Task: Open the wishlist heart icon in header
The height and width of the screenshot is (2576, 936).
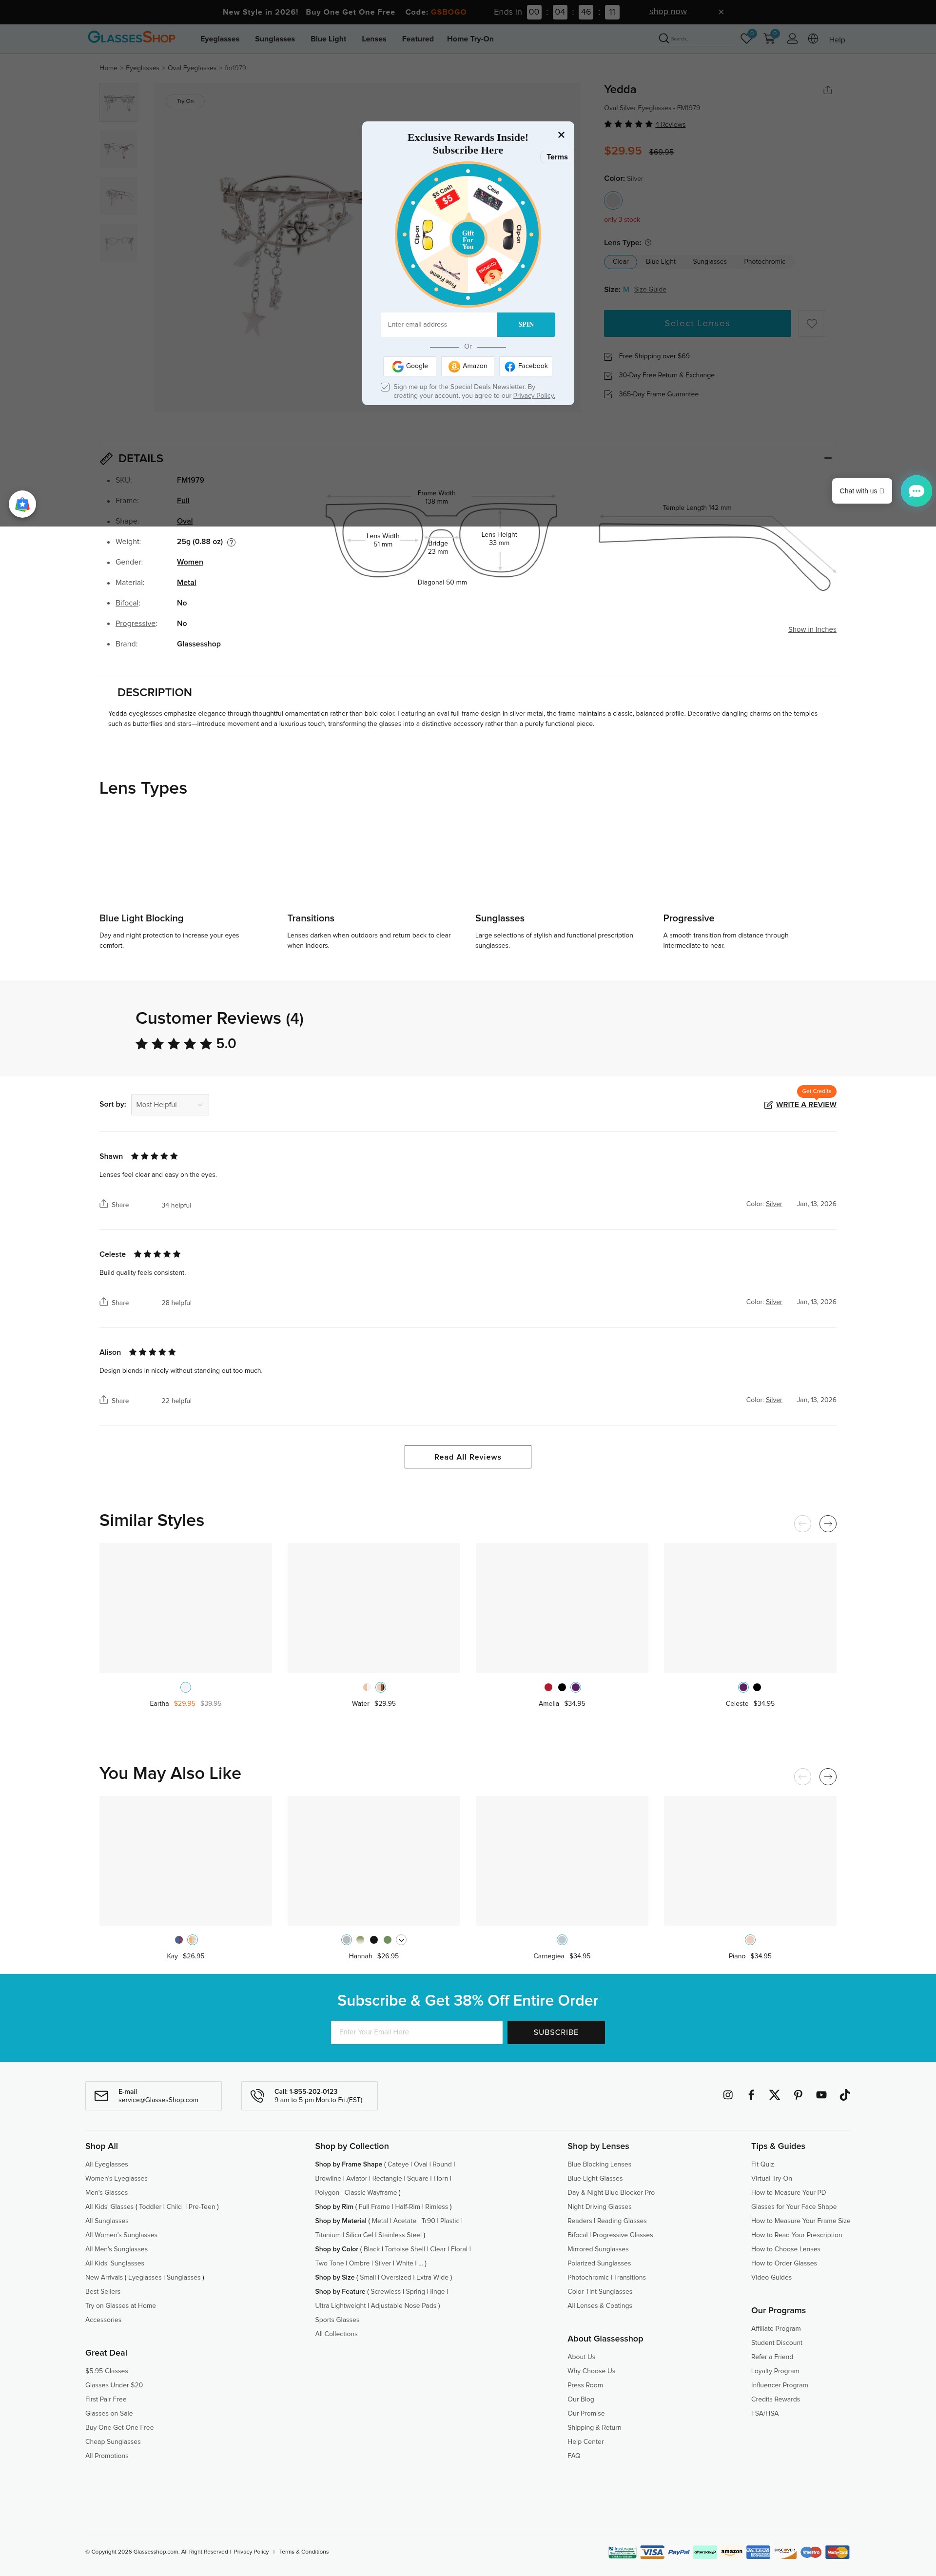Action: (746, 38)
